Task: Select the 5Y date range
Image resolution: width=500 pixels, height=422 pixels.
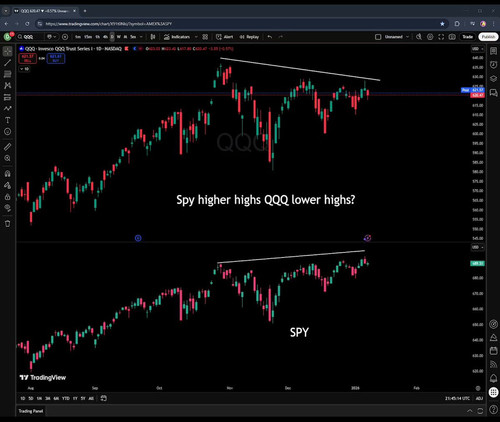Action: tap(83, 398)
